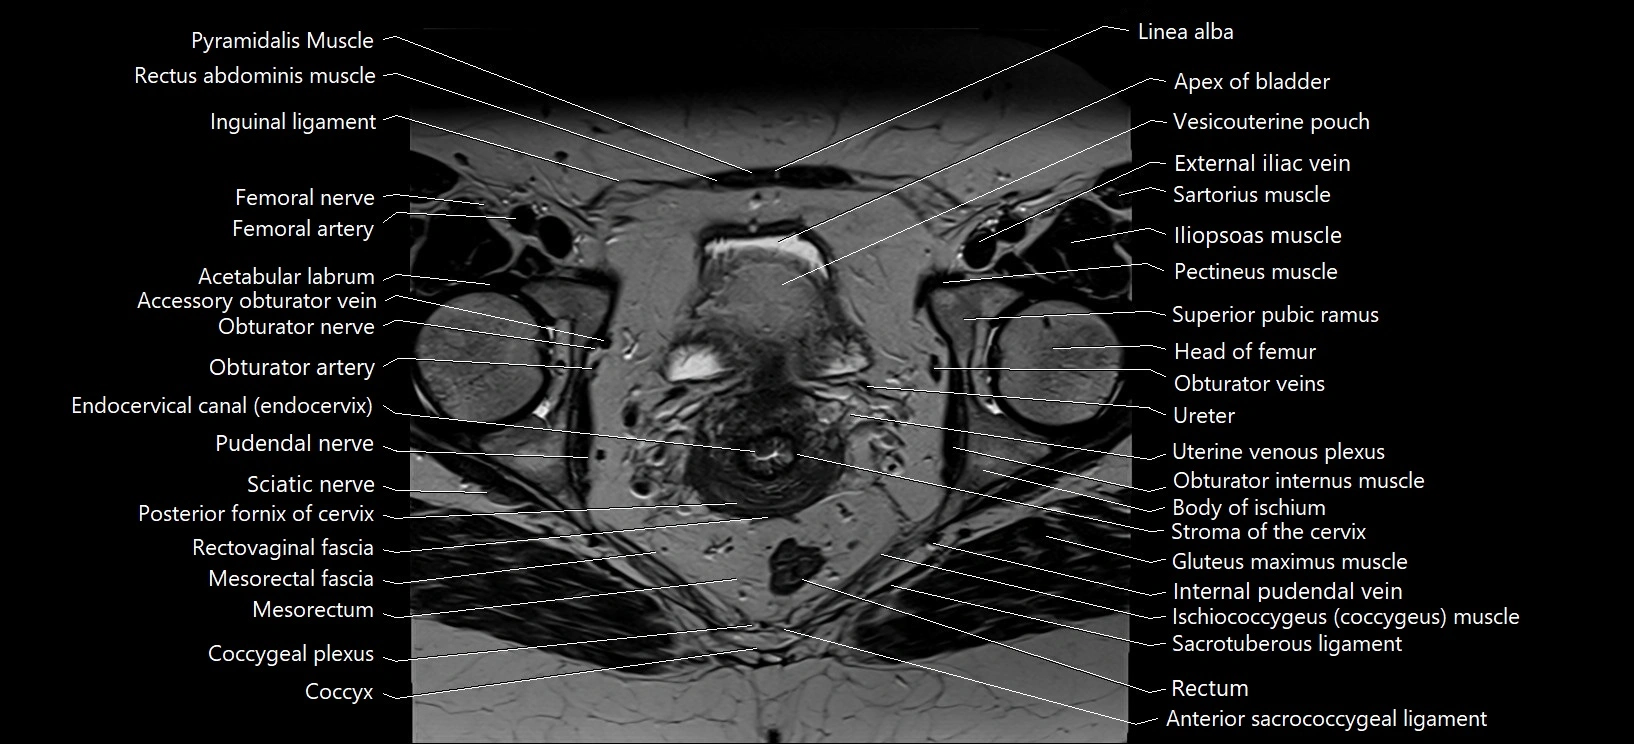Click the Inguinal ligament label
The width and height of the screenshot is (1634, 744).
tap(293, 122)
